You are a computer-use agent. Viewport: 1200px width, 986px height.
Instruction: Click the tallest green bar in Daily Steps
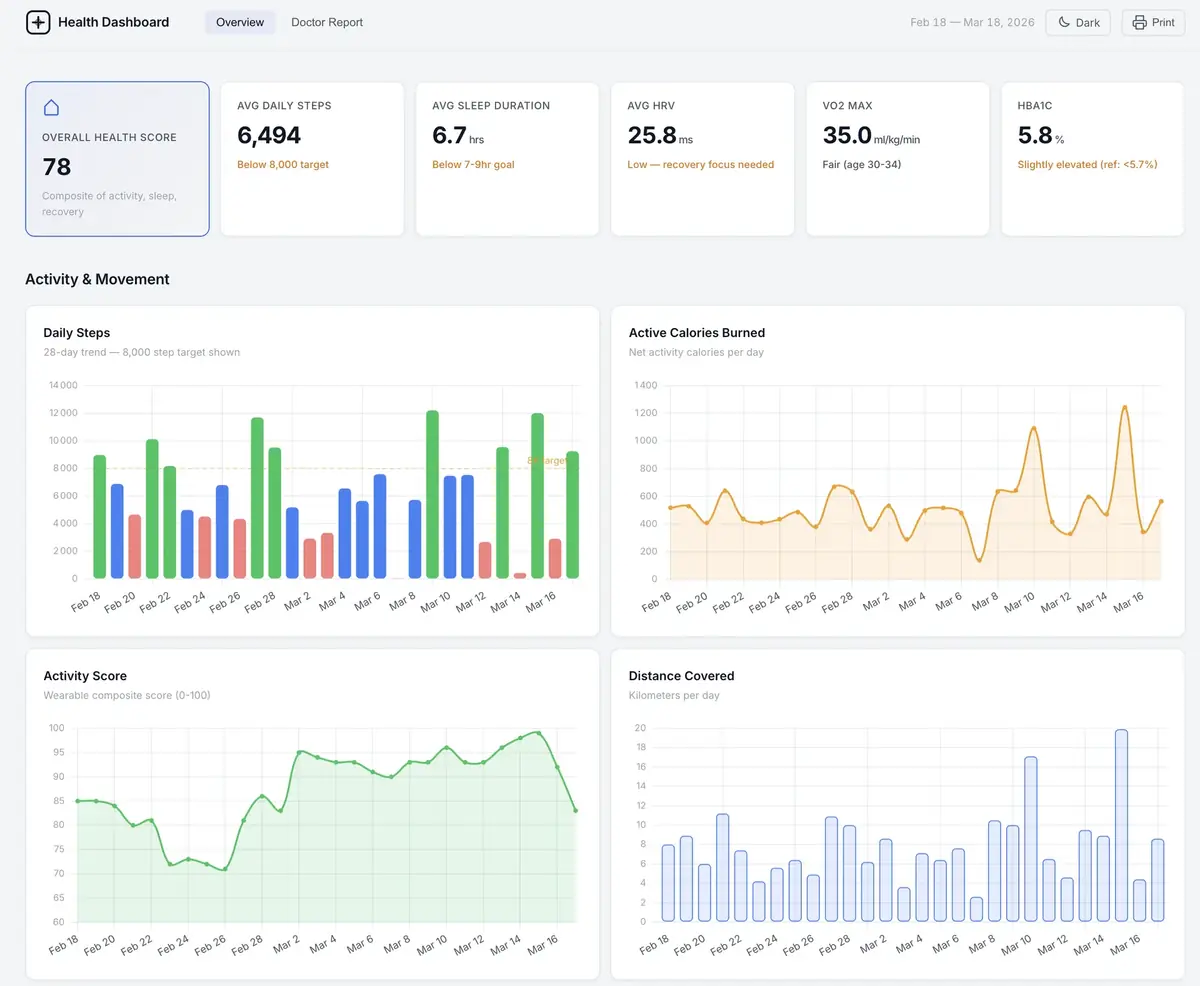tap(432, 494)
